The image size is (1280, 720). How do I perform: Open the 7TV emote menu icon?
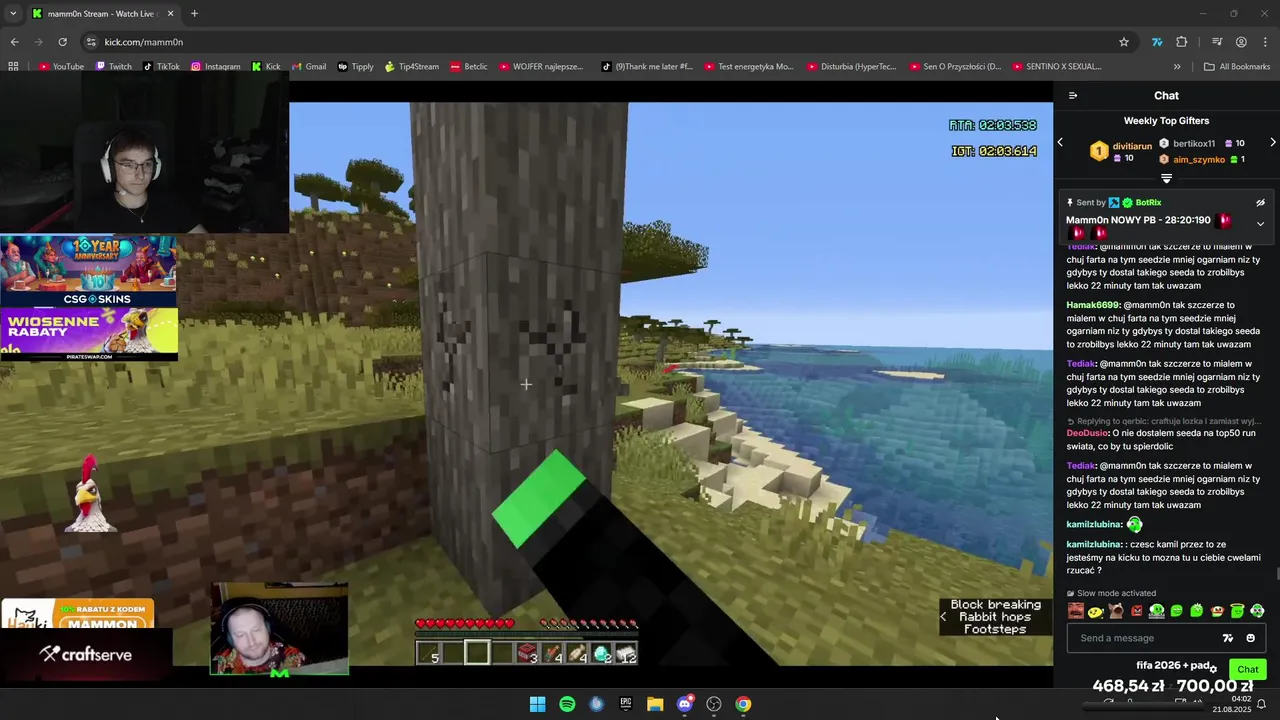1228,638
